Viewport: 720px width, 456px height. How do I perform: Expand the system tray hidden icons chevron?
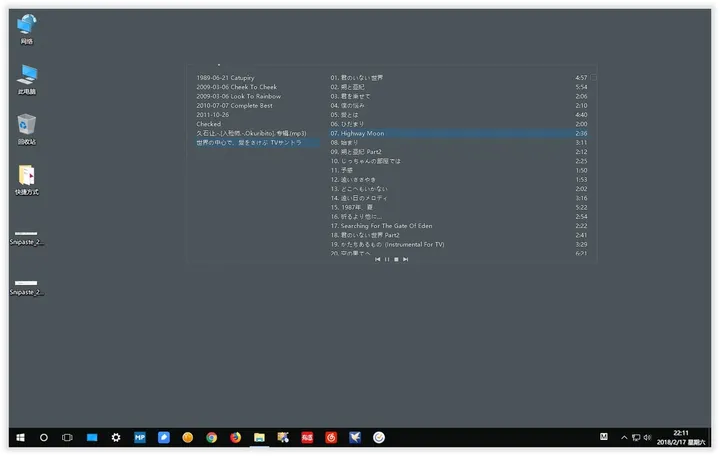(x=625, y=437)
